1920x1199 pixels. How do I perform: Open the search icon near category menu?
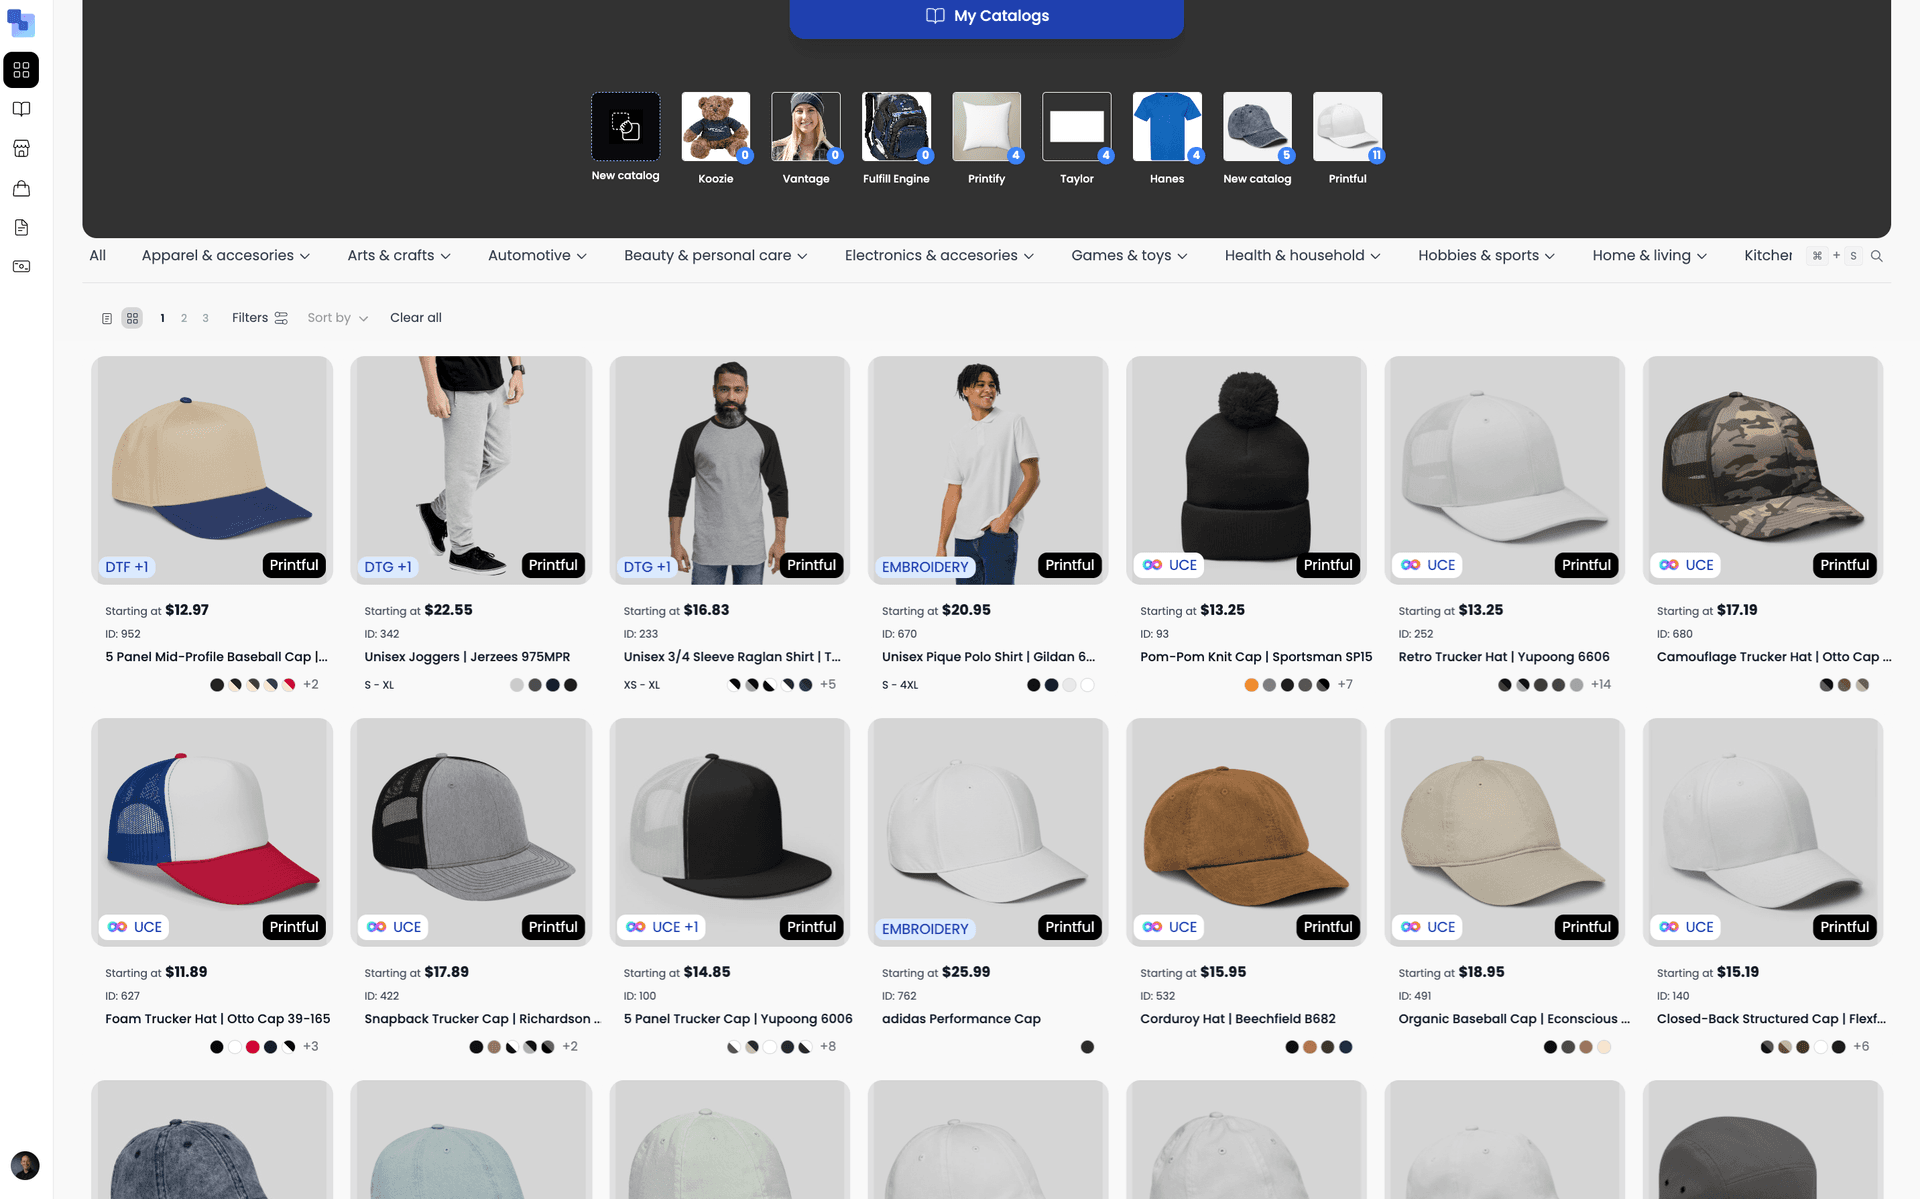click(1877, 256)
